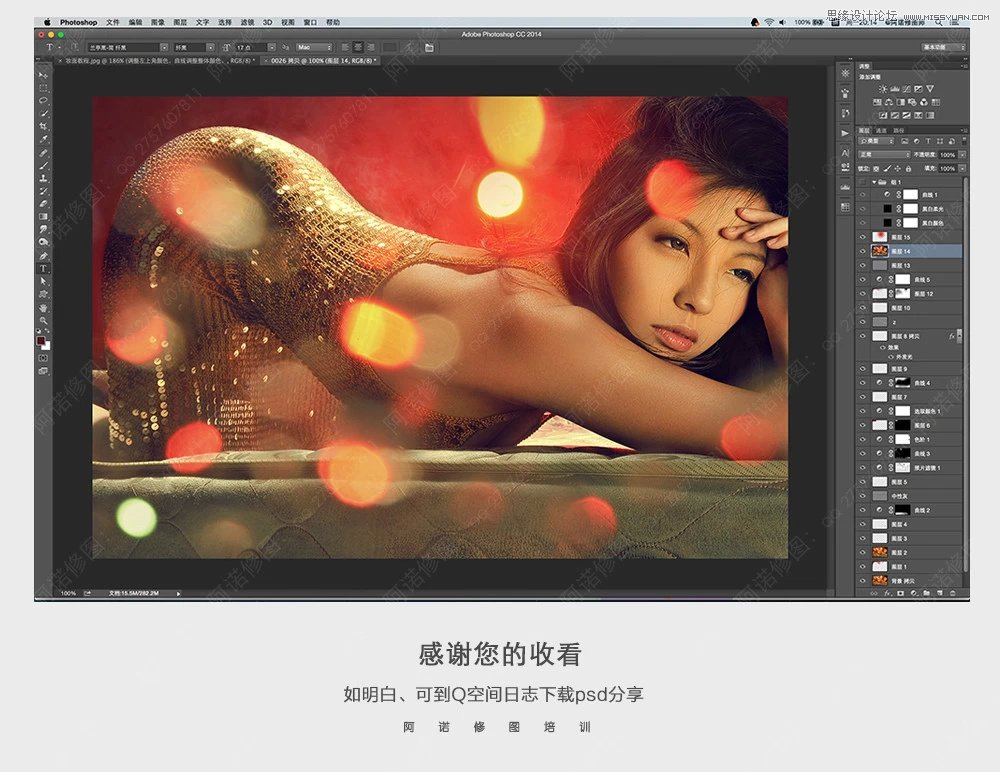Click left align text icon

point(345,47)
